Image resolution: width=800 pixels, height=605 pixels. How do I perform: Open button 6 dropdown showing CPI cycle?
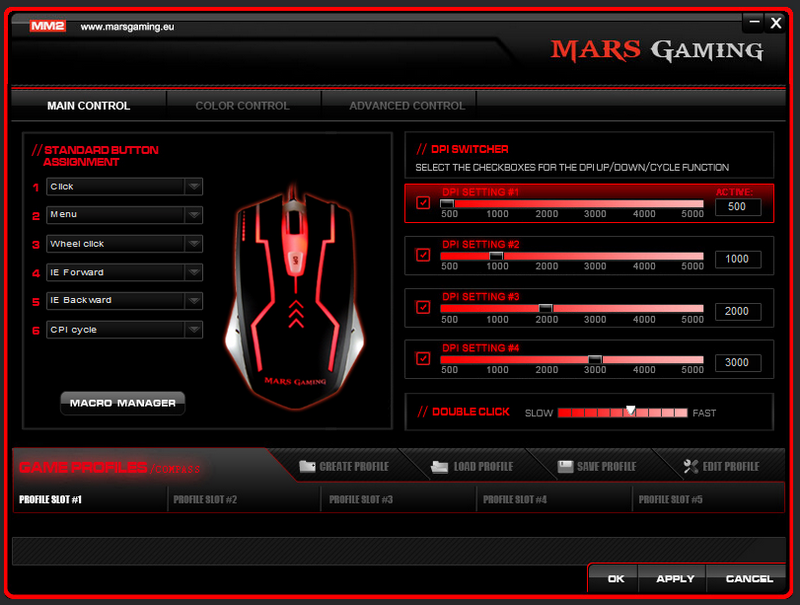124,330
